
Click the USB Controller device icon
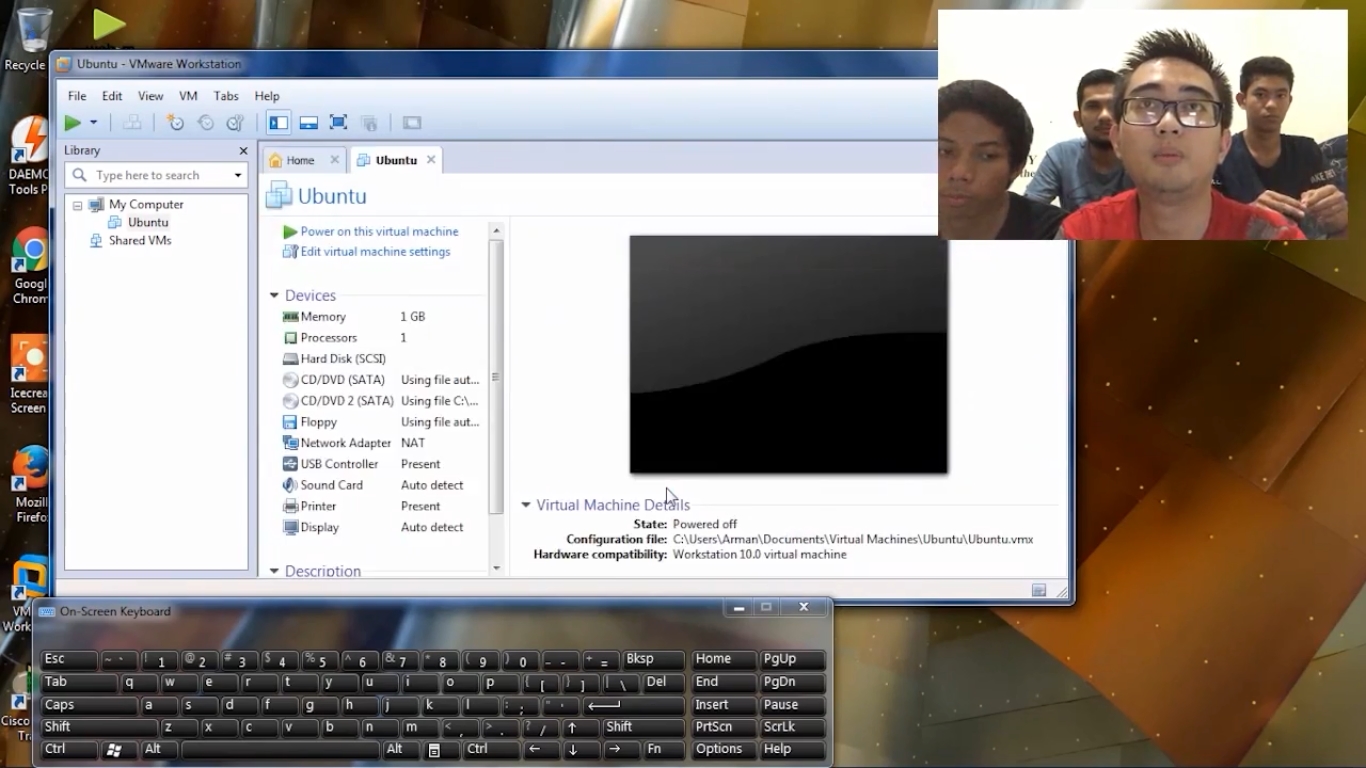pos(290,464)
